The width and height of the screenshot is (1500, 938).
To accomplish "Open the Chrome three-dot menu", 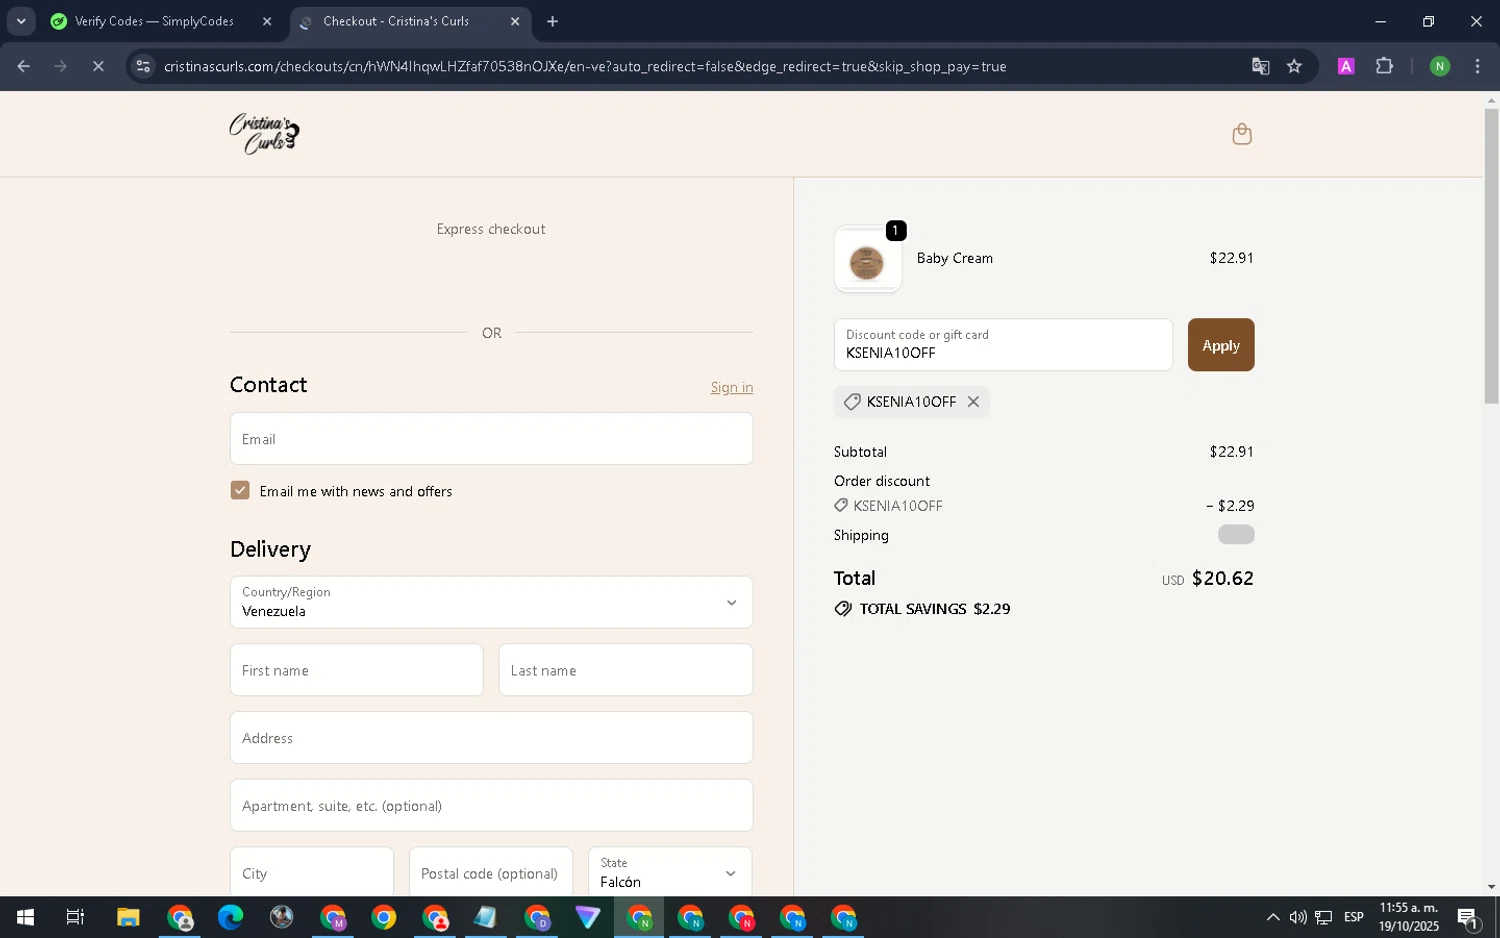I will 1477,66.
